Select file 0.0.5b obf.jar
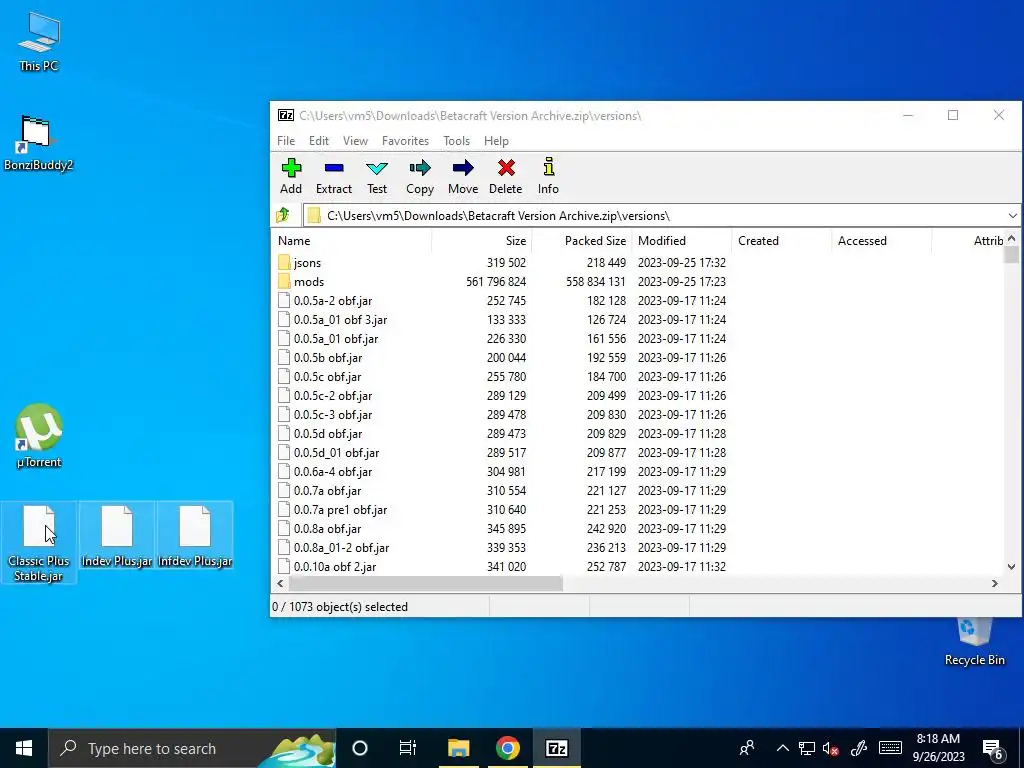This screenshot has height=768, width=1024. click(x=328, y=357)
